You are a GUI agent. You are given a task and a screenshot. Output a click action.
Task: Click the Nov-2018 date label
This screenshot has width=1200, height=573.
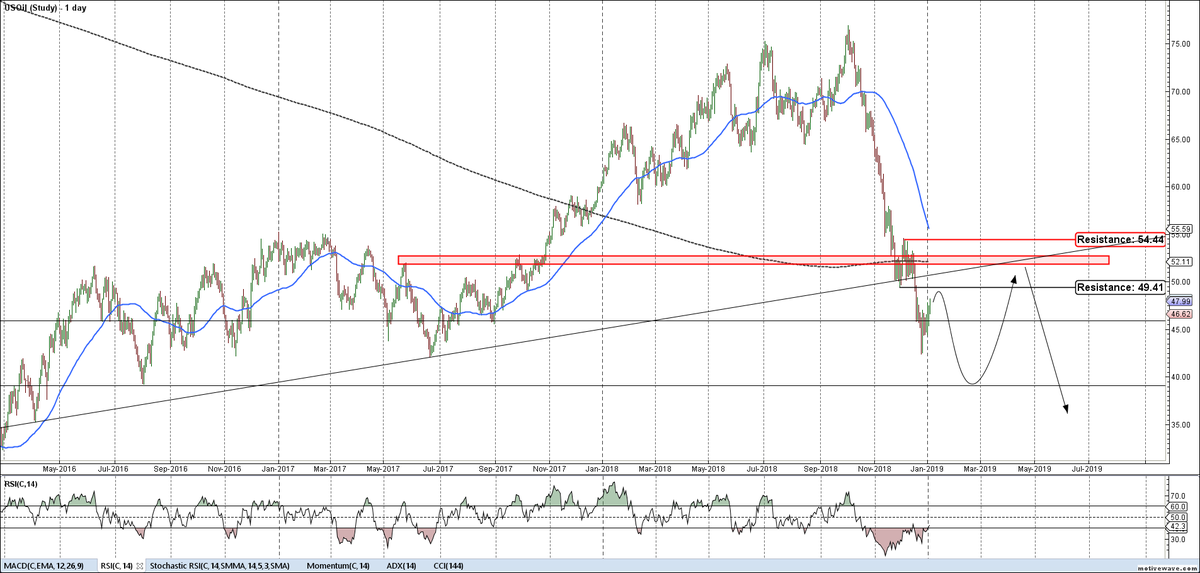(x=874, y=468)
